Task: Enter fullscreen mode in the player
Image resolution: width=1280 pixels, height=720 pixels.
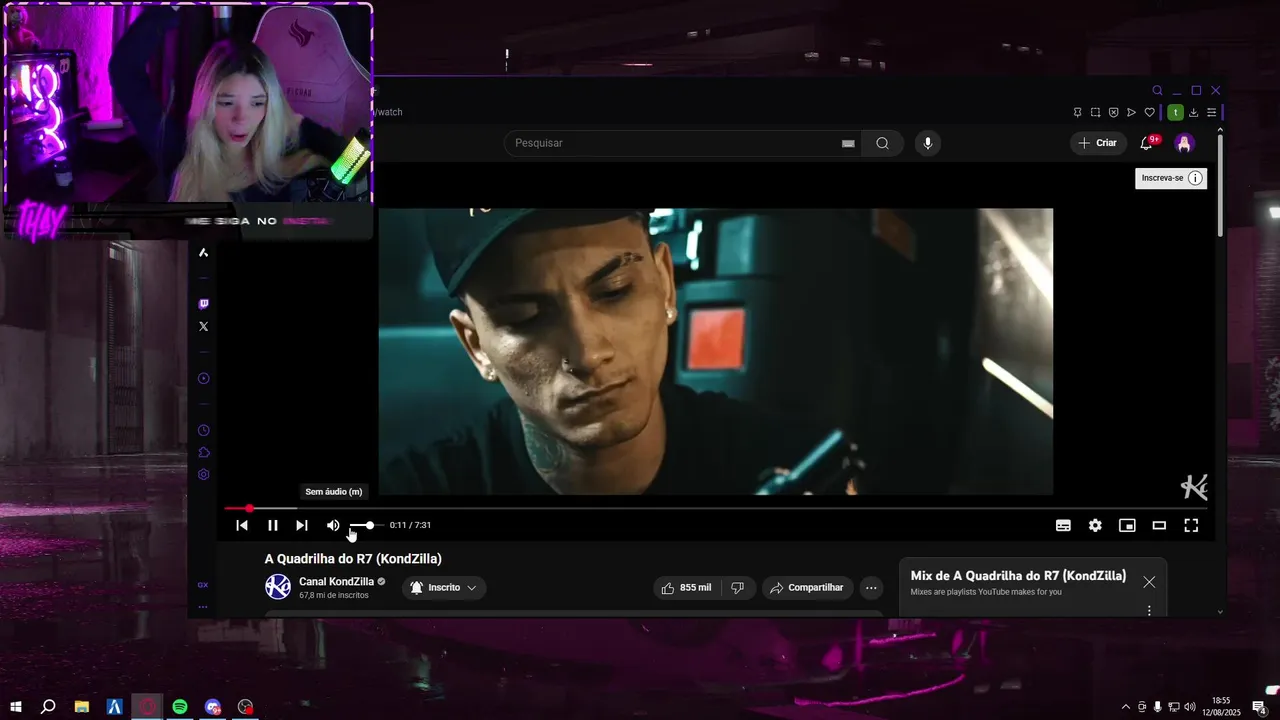Action: click(1191, 525)
